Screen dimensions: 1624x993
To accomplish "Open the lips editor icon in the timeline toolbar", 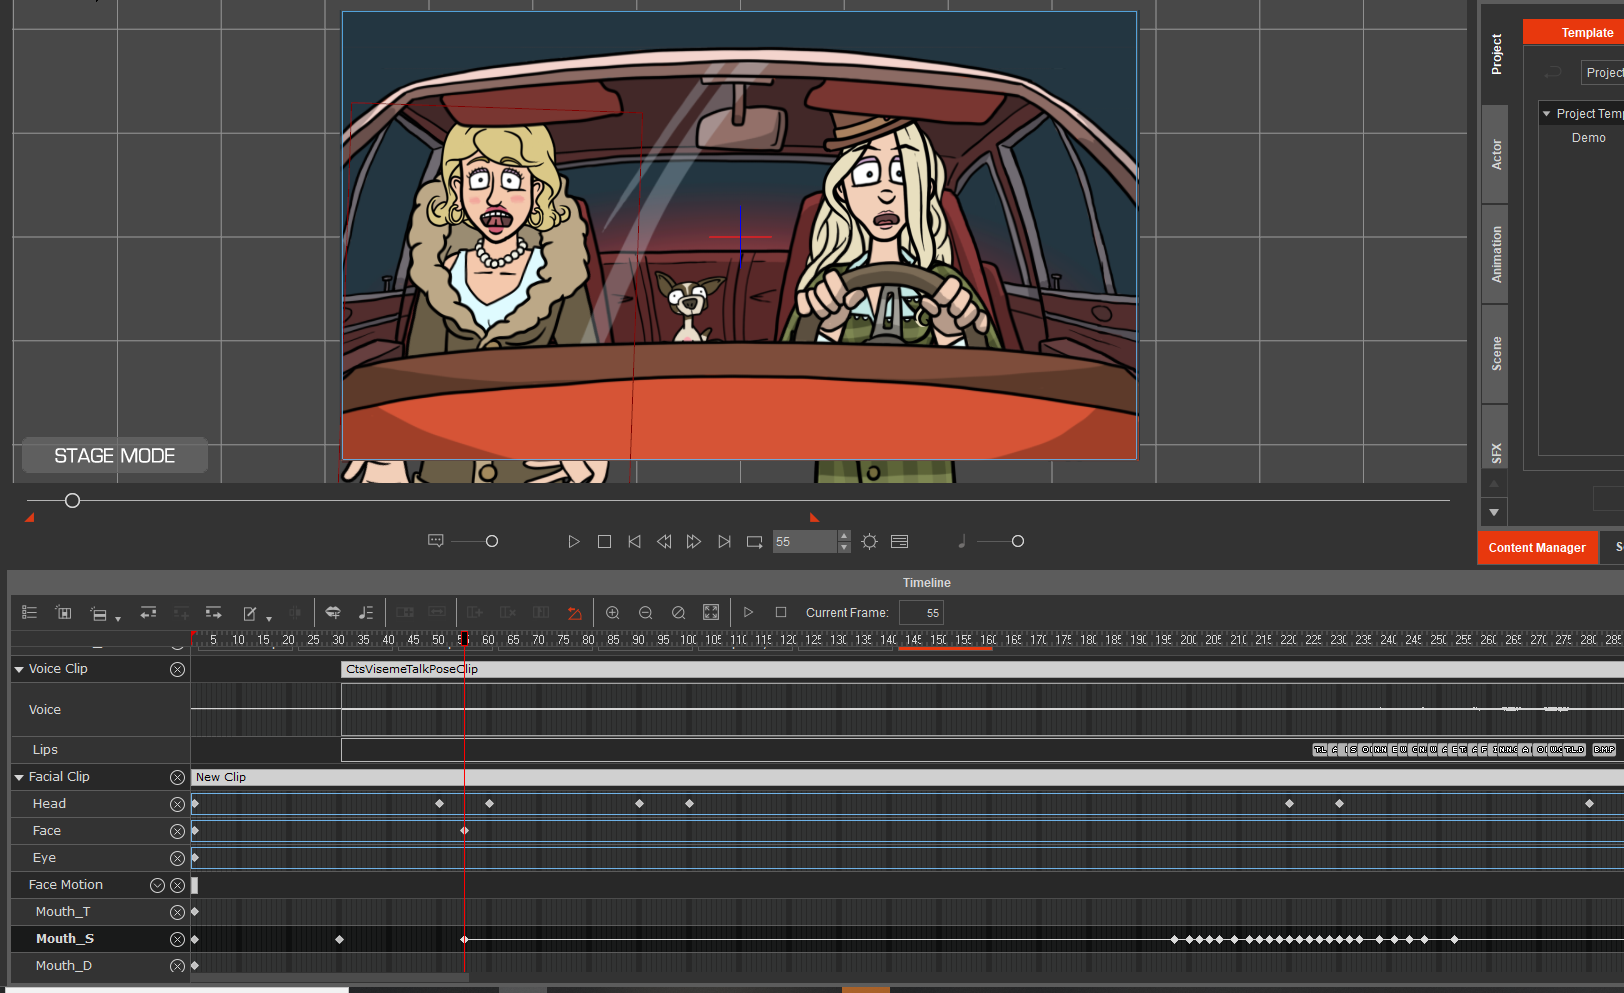I will coord(333,613).
